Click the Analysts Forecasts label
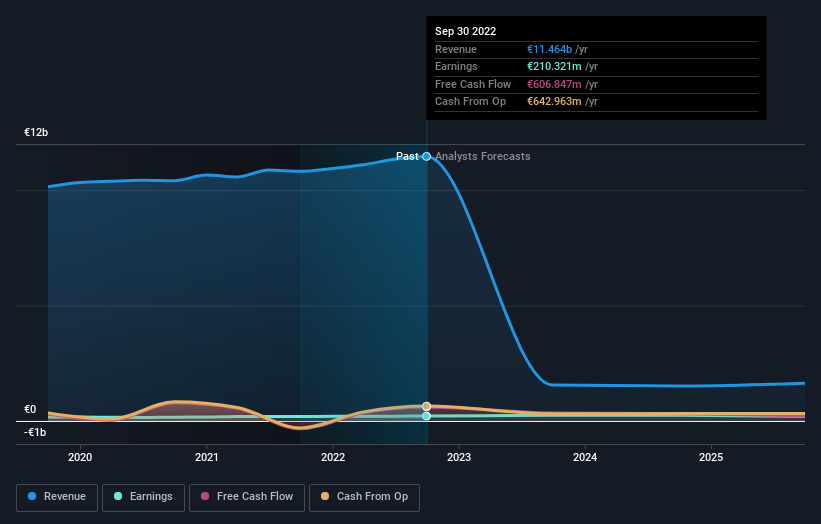 (483, 157)
